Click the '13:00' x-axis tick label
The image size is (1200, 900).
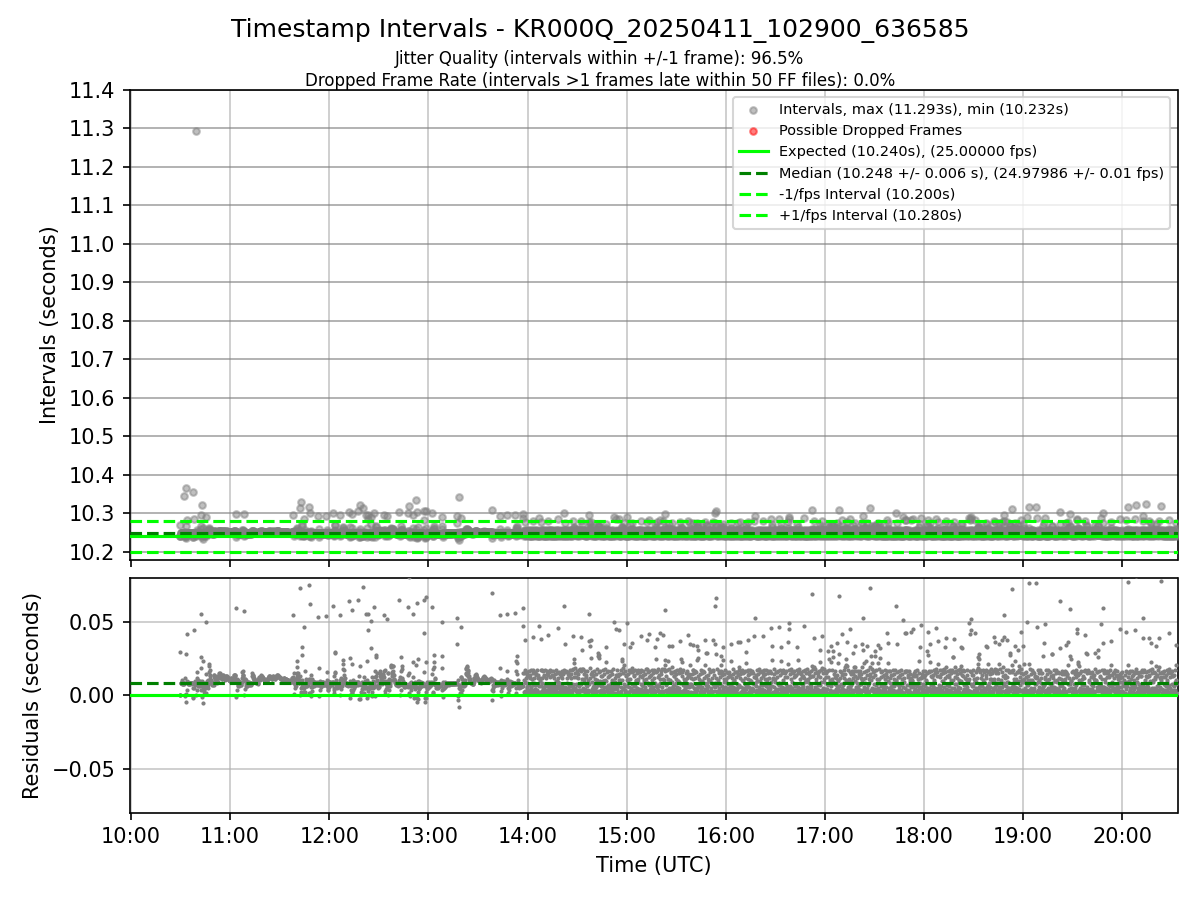[x=428, y=835]
